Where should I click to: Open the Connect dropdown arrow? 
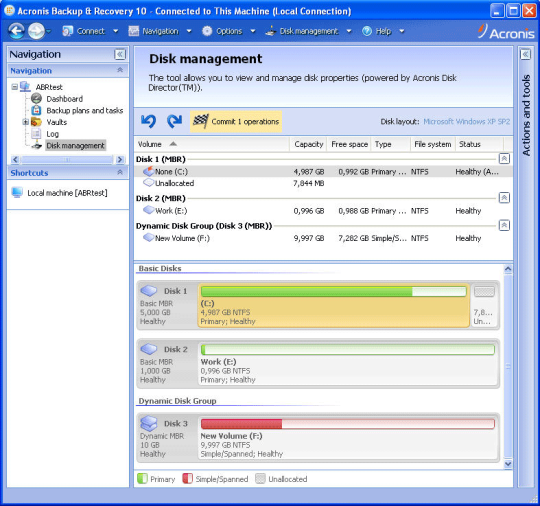click(x=116, y=31)
